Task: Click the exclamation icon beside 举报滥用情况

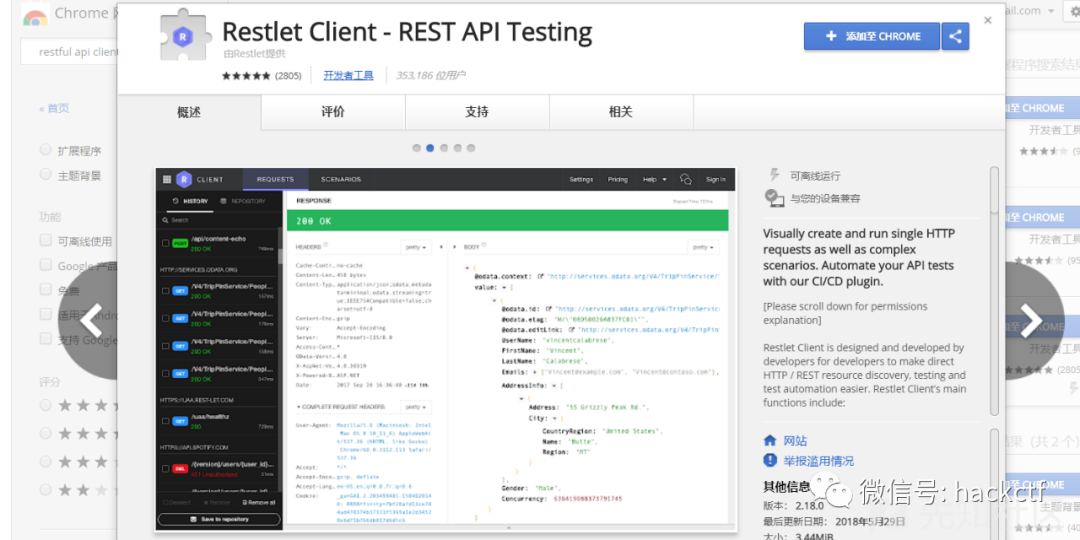Action: [x=770, y=460]
